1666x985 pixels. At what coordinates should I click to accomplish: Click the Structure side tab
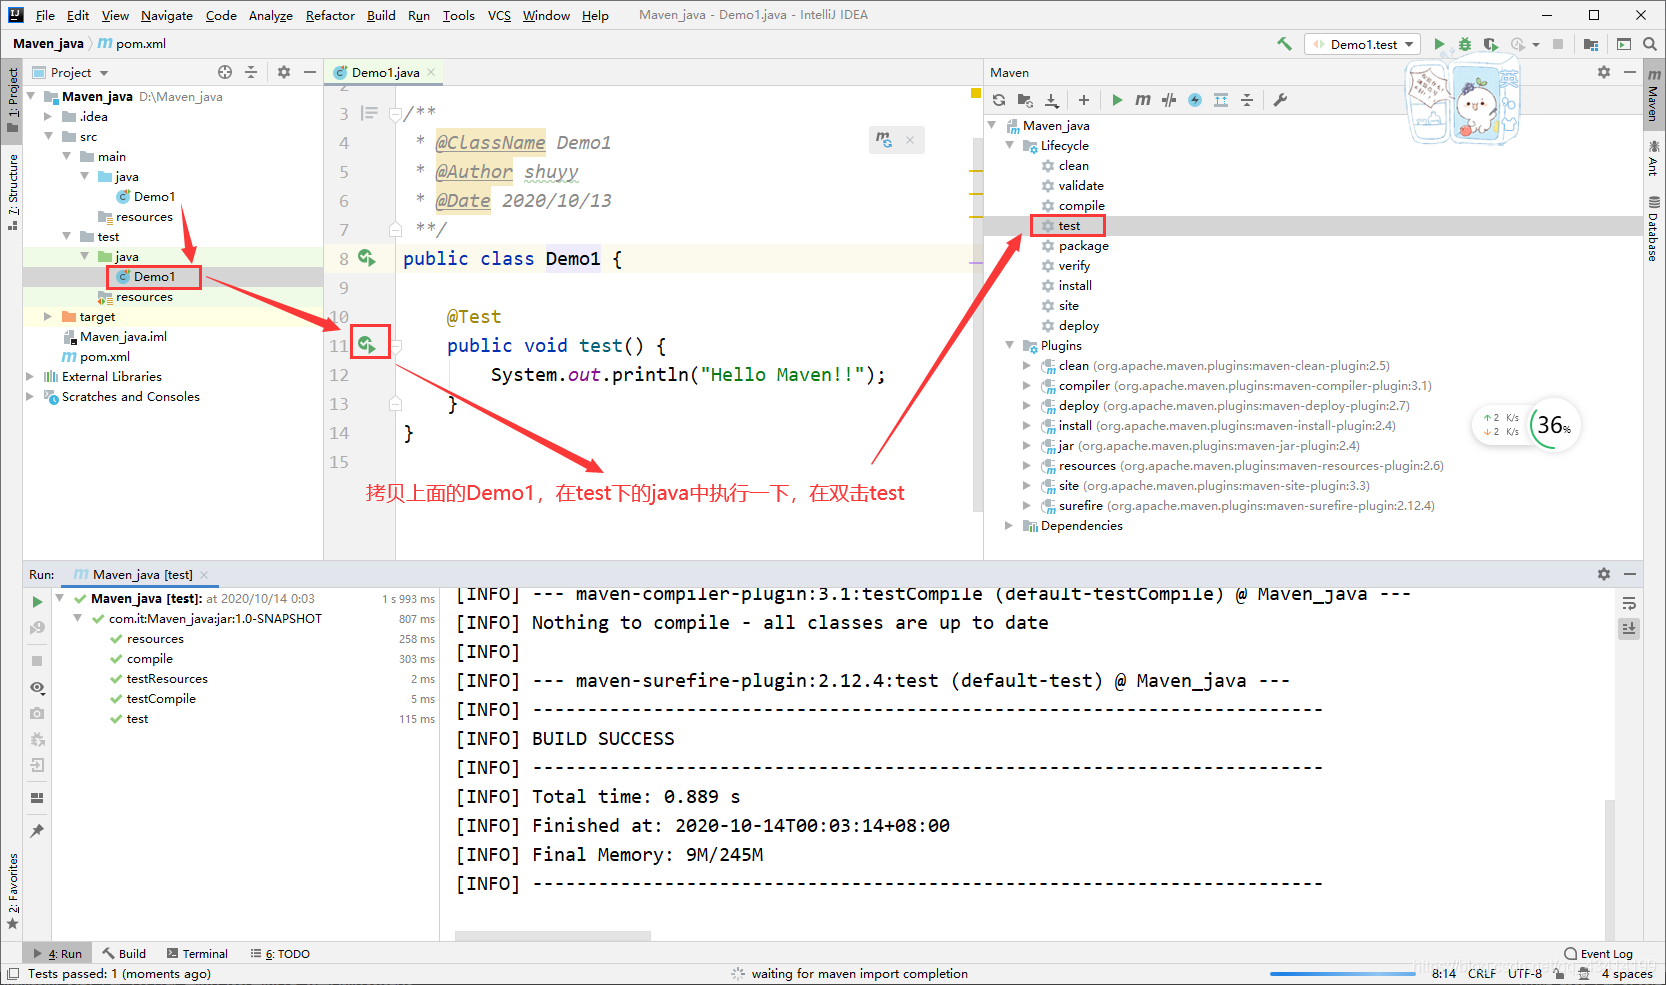(x=13, y=193)
